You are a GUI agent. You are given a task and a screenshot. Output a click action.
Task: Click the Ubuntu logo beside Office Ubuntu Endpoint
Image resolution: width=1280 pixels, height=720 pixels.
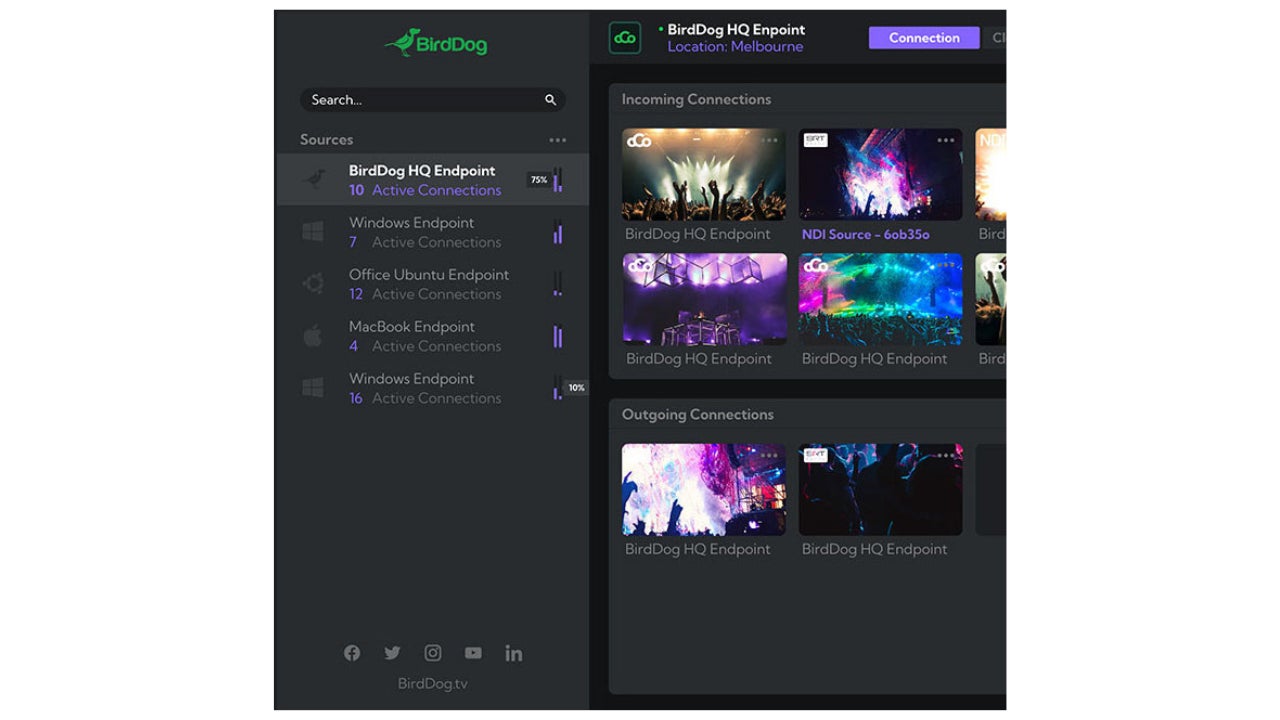[313, 284]
